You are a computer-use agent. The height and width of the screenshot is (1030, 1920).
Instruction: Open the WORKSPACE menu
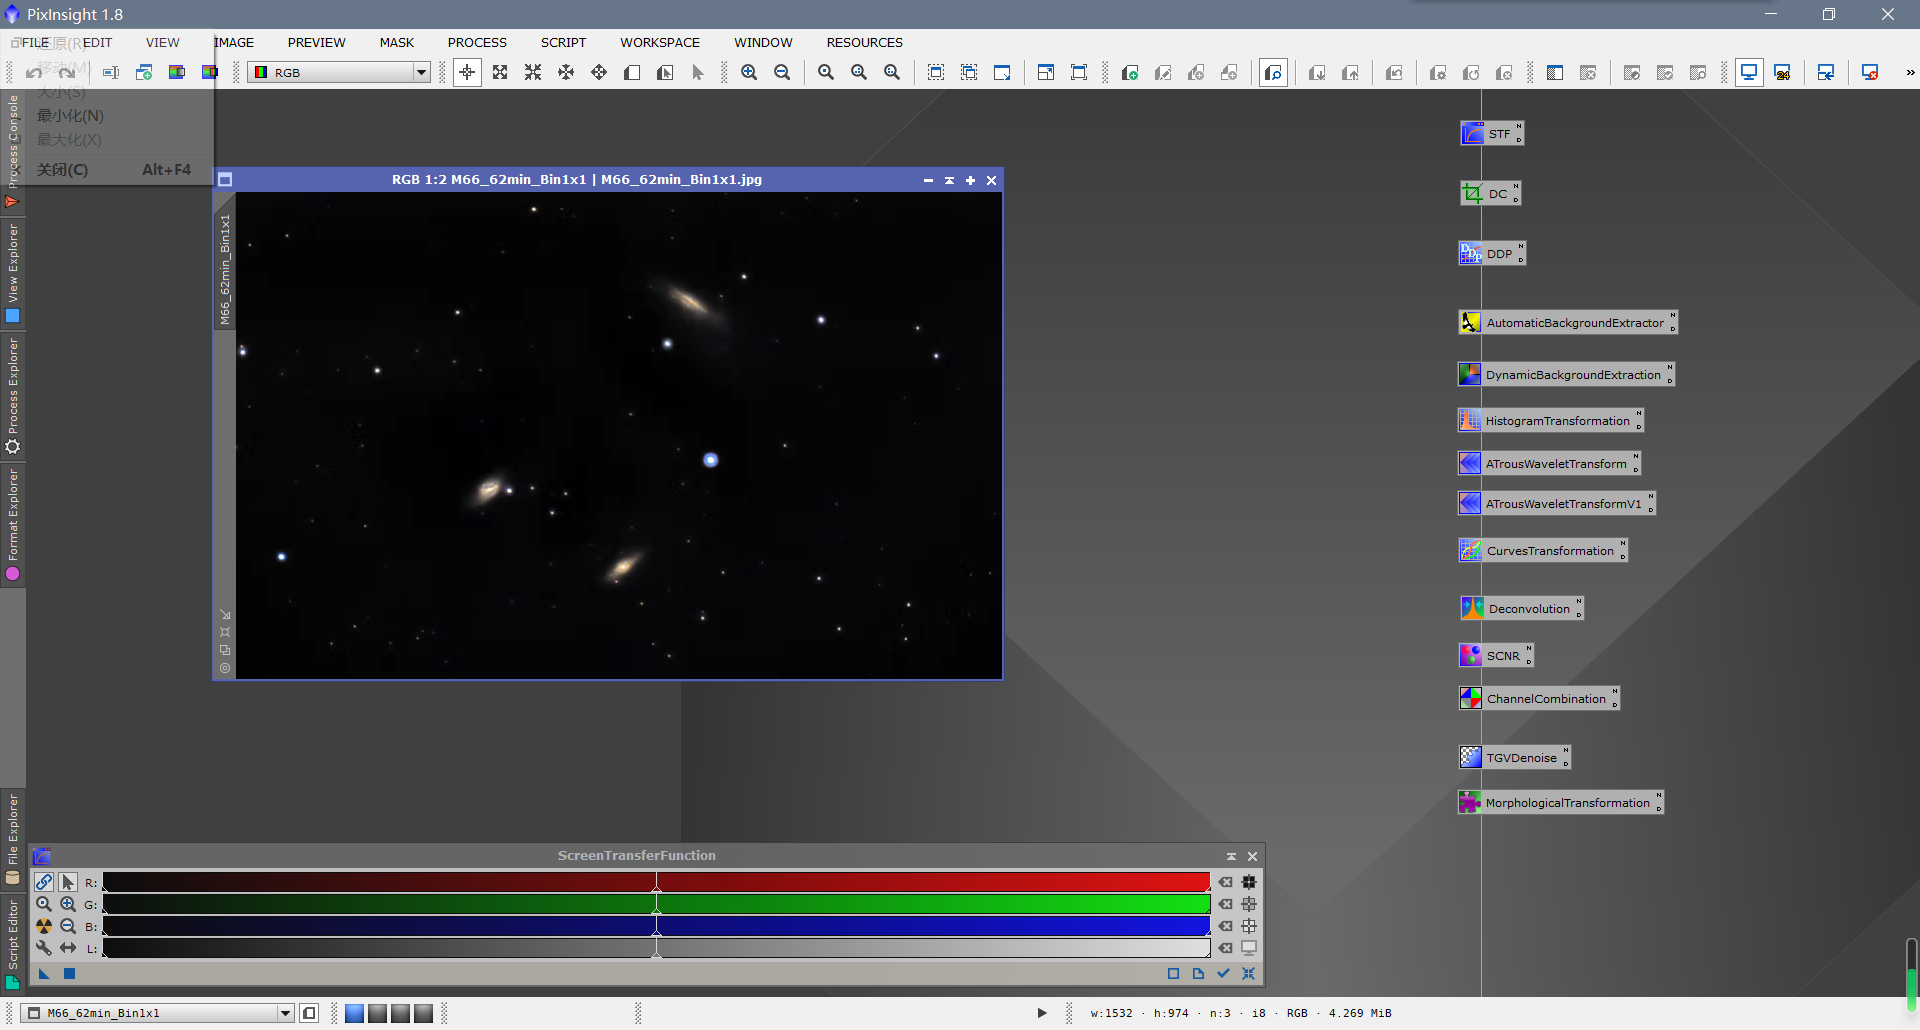pos(660,42)
